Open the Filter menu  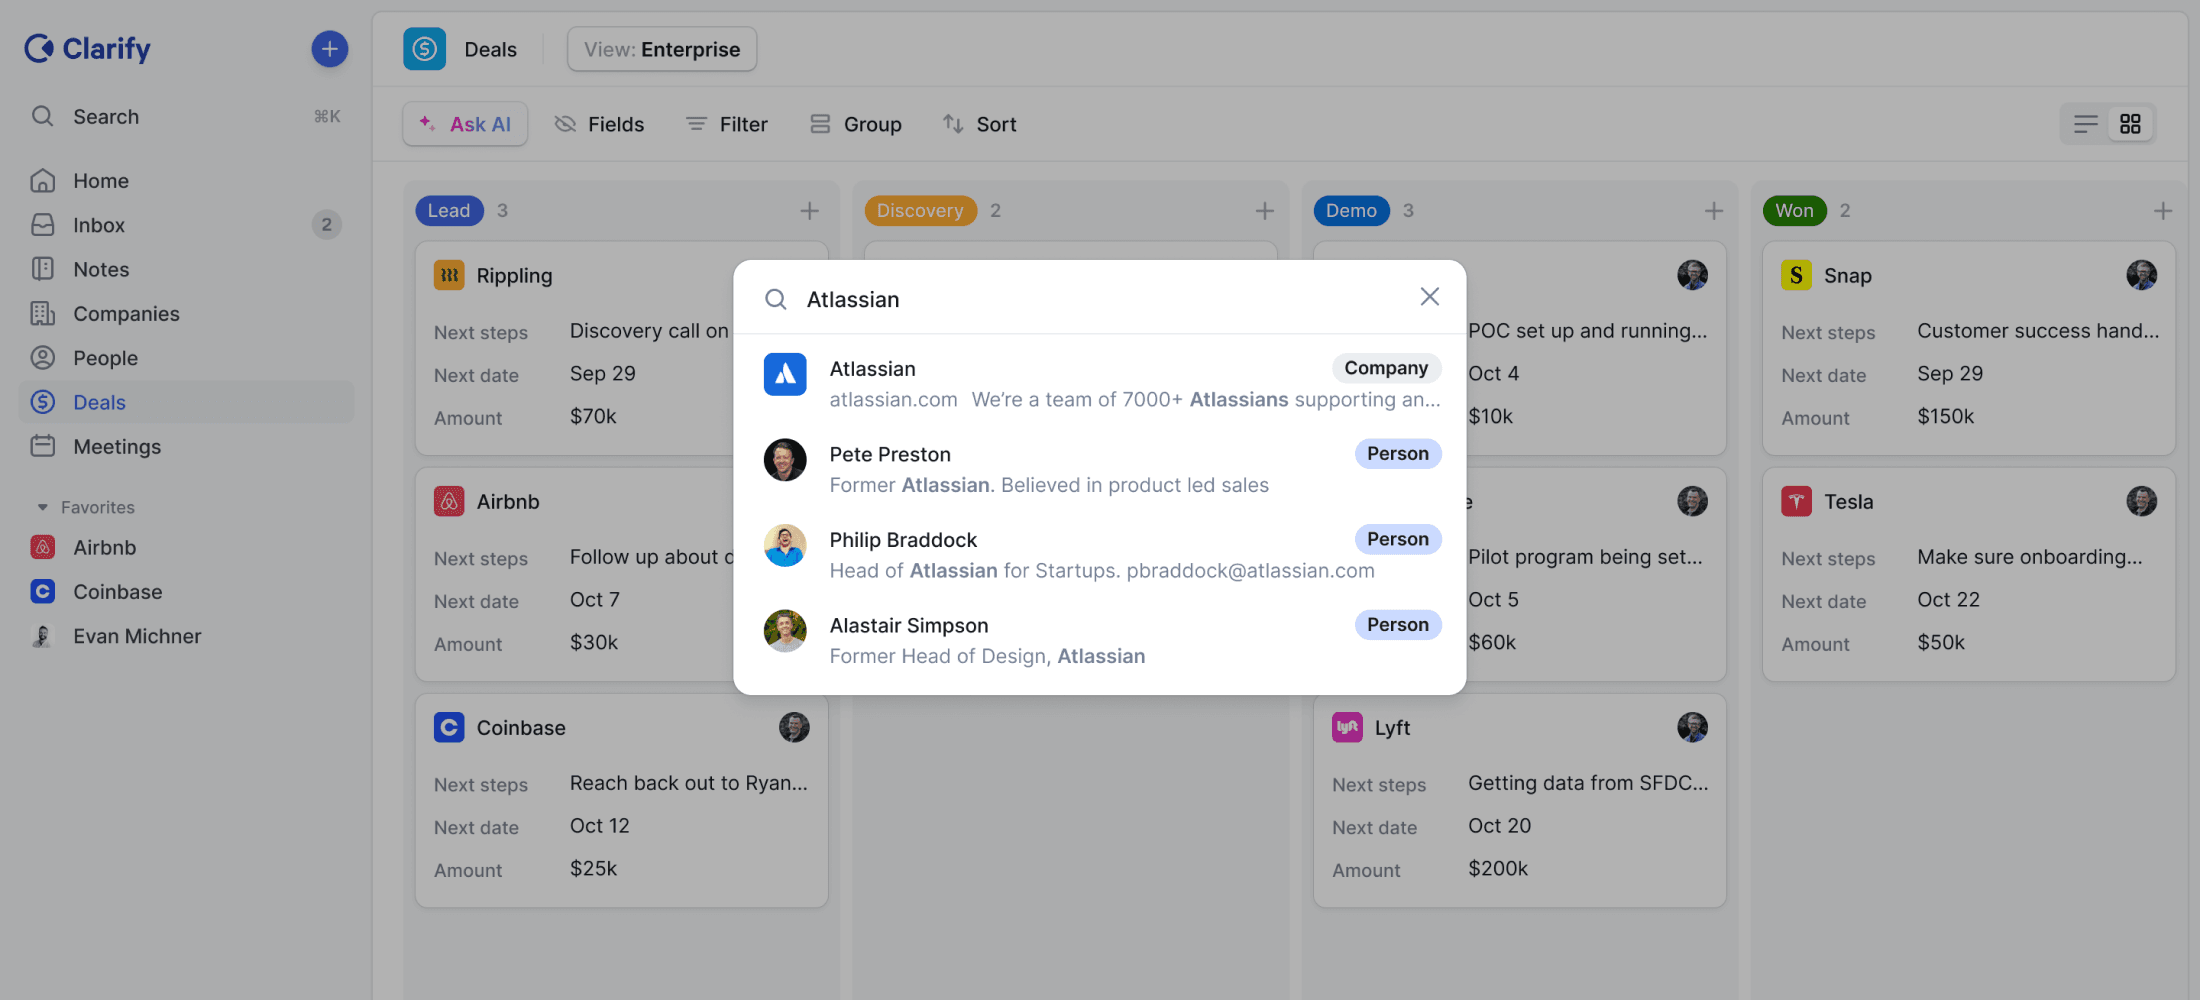pos(727,124)
